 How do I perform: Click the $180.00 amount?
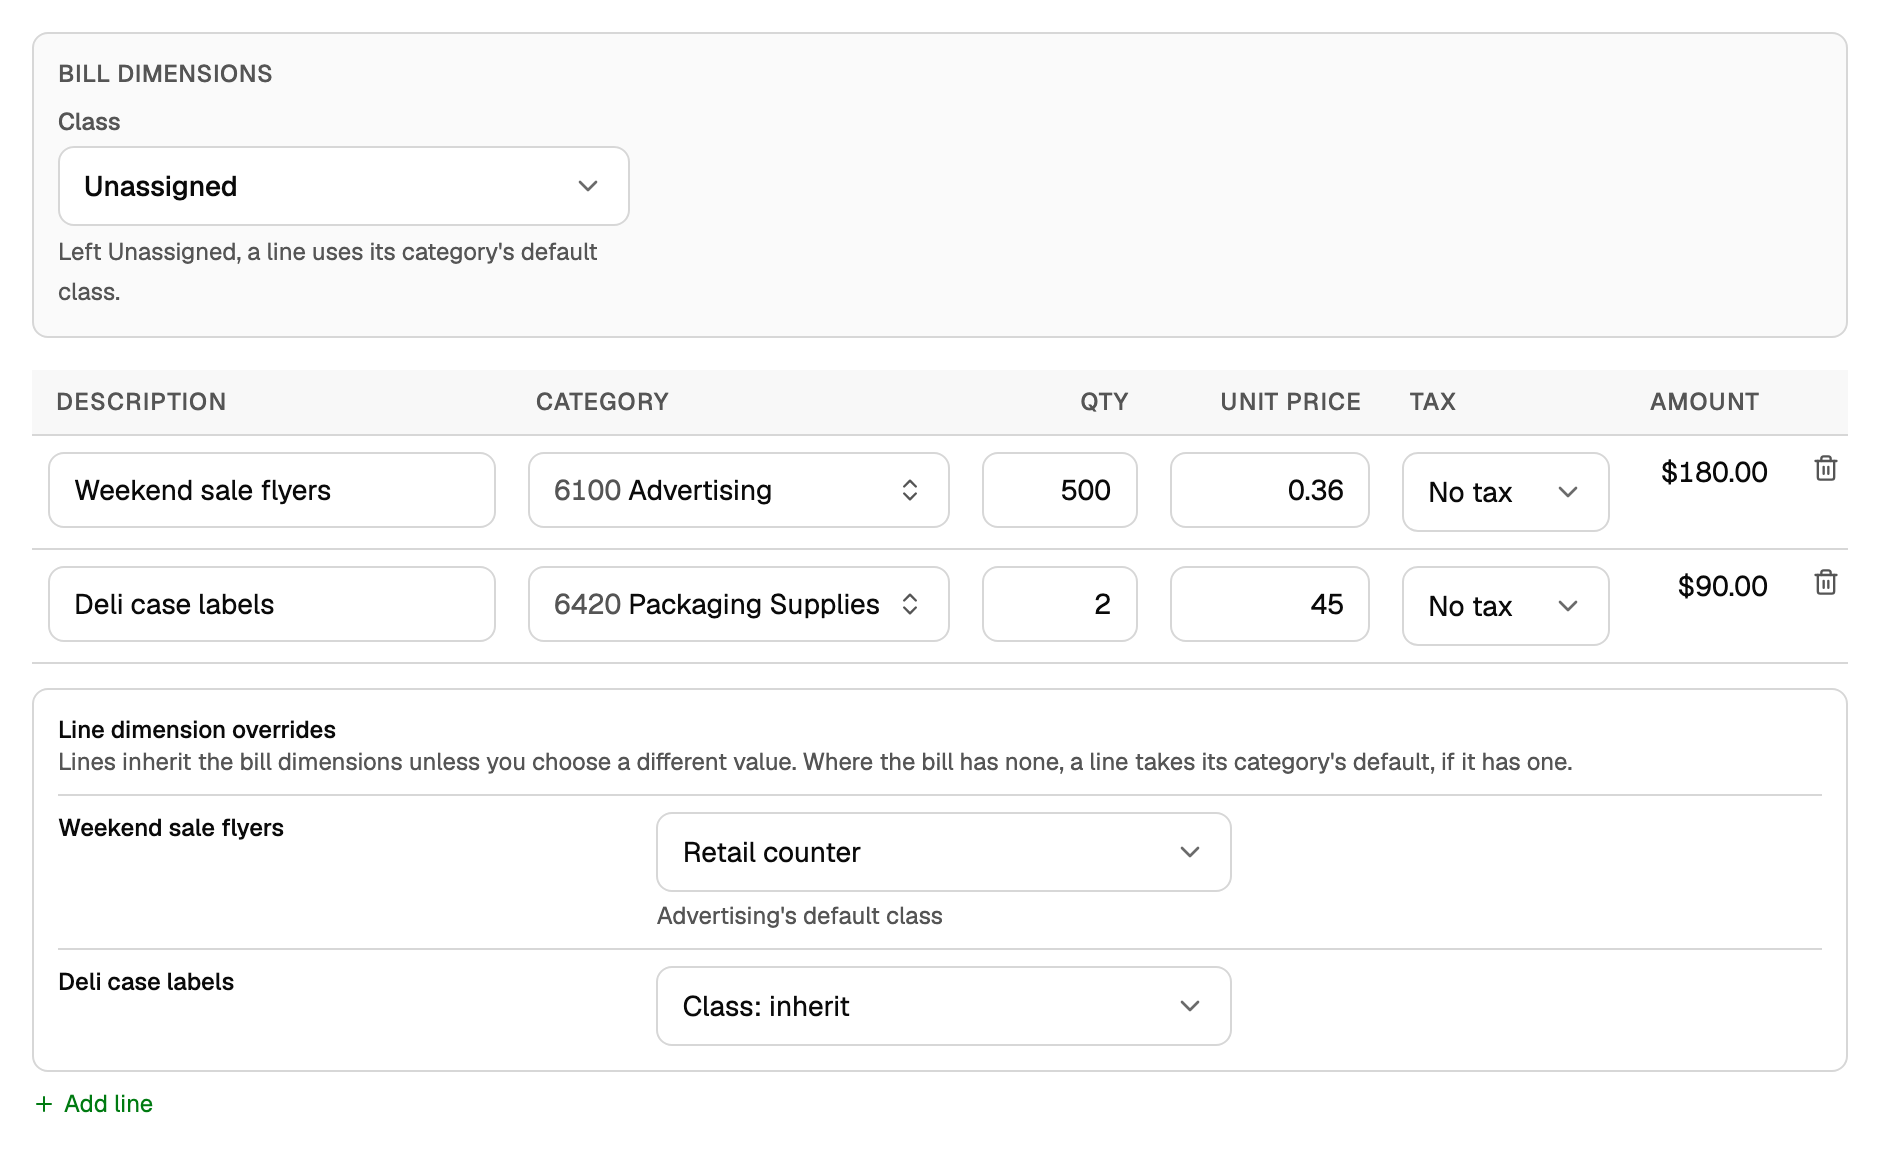(x=1714, y=472)
